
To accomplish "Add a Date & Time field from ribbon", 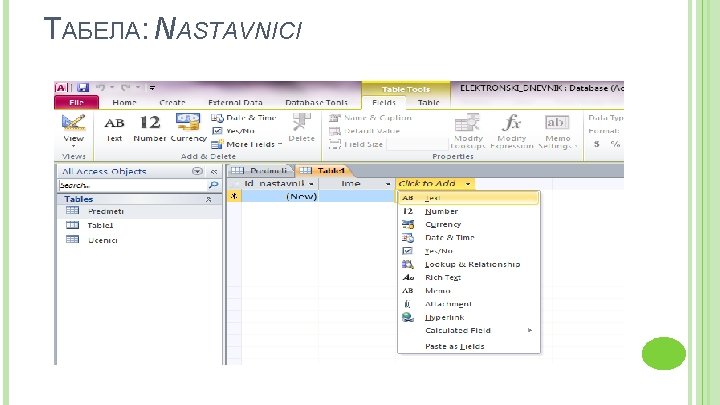I will 243,118.
